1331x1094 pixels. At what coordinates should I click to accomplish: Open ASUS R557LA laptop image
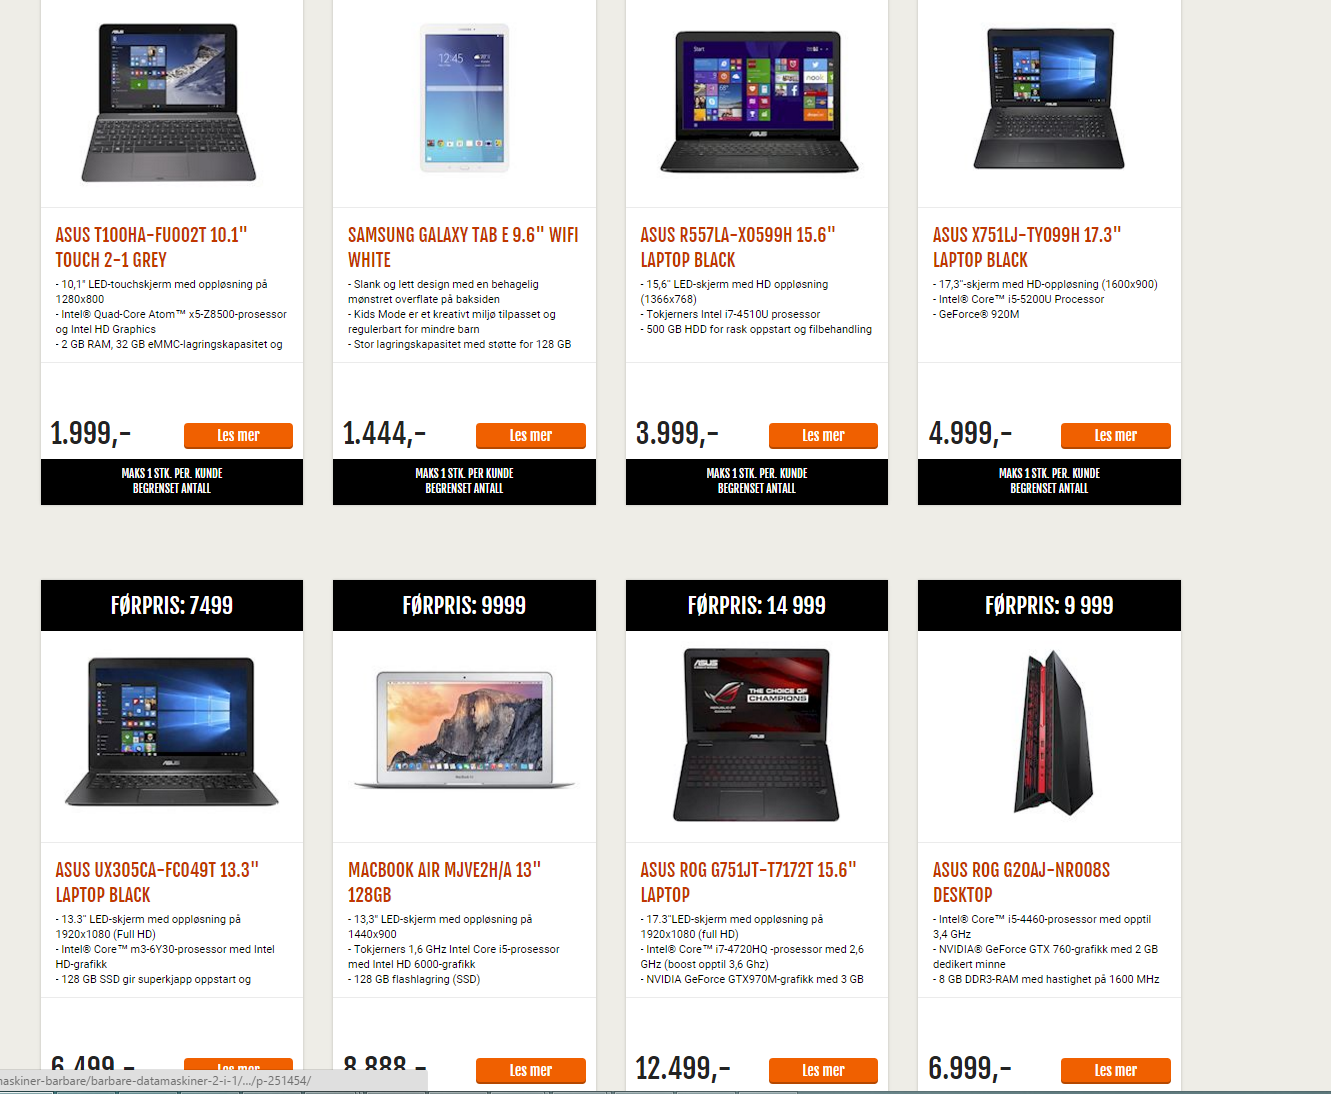[x=759, y=102]
